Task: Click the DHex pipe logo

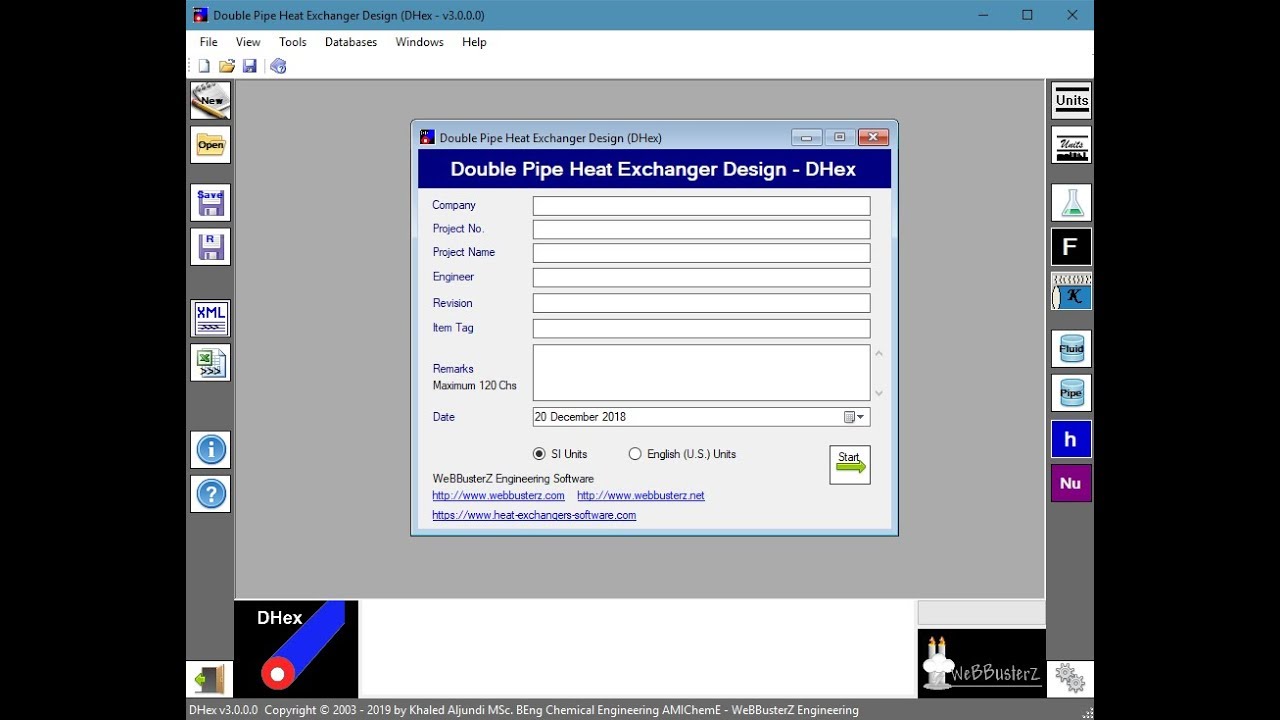Action: [296, 648]
